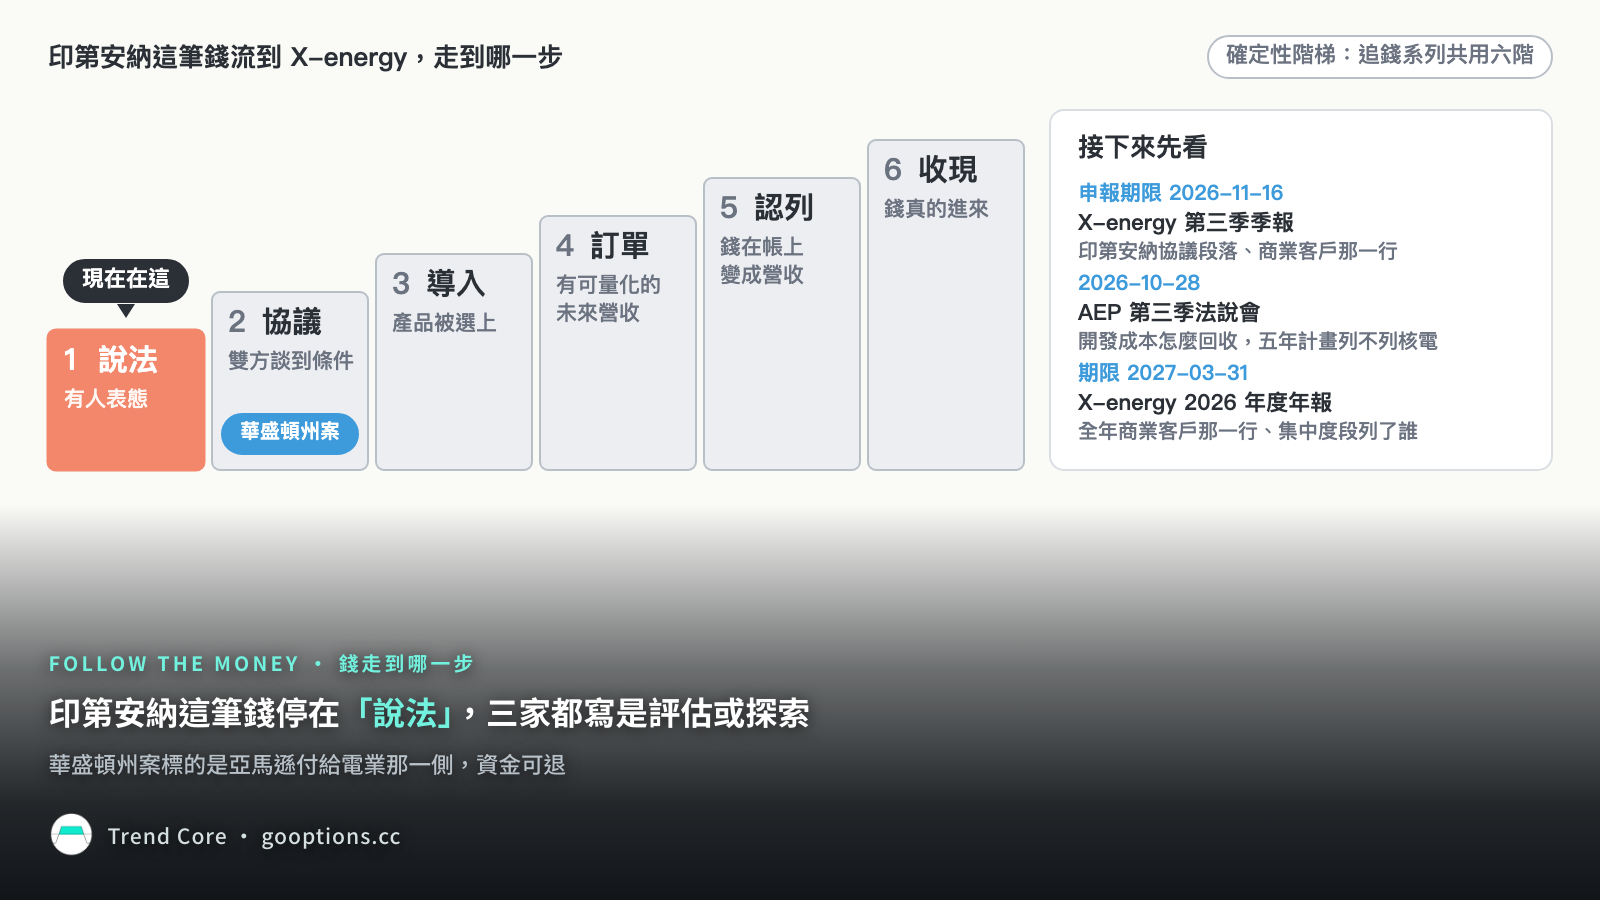The width and height of the screenshot is (1600, 900).
Task: Click the Trend Core brand name
Action: pyautogui.click(x=167, y=836)
